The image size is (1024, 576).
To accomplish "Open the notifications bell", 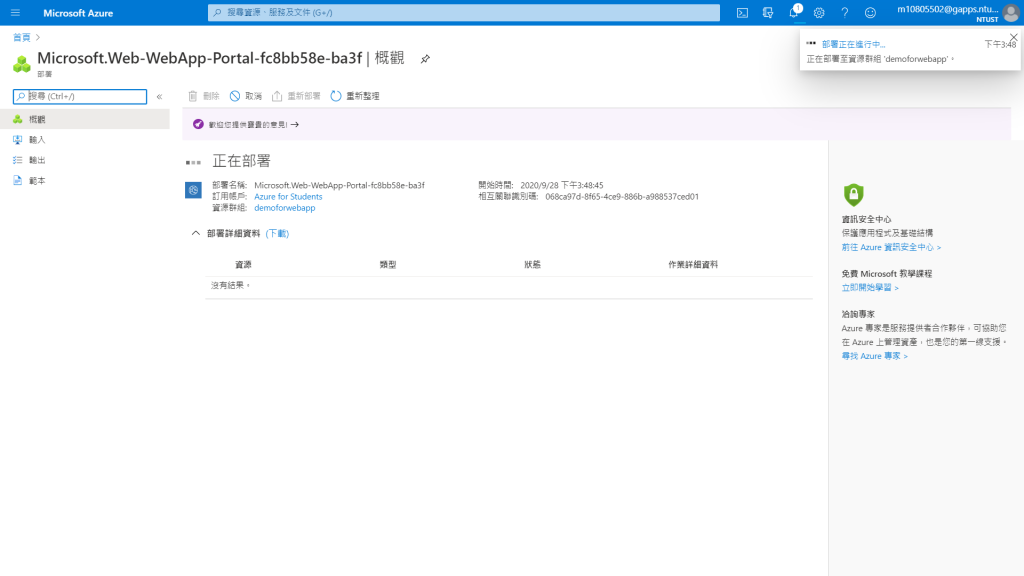I will [x=794, y=12].
